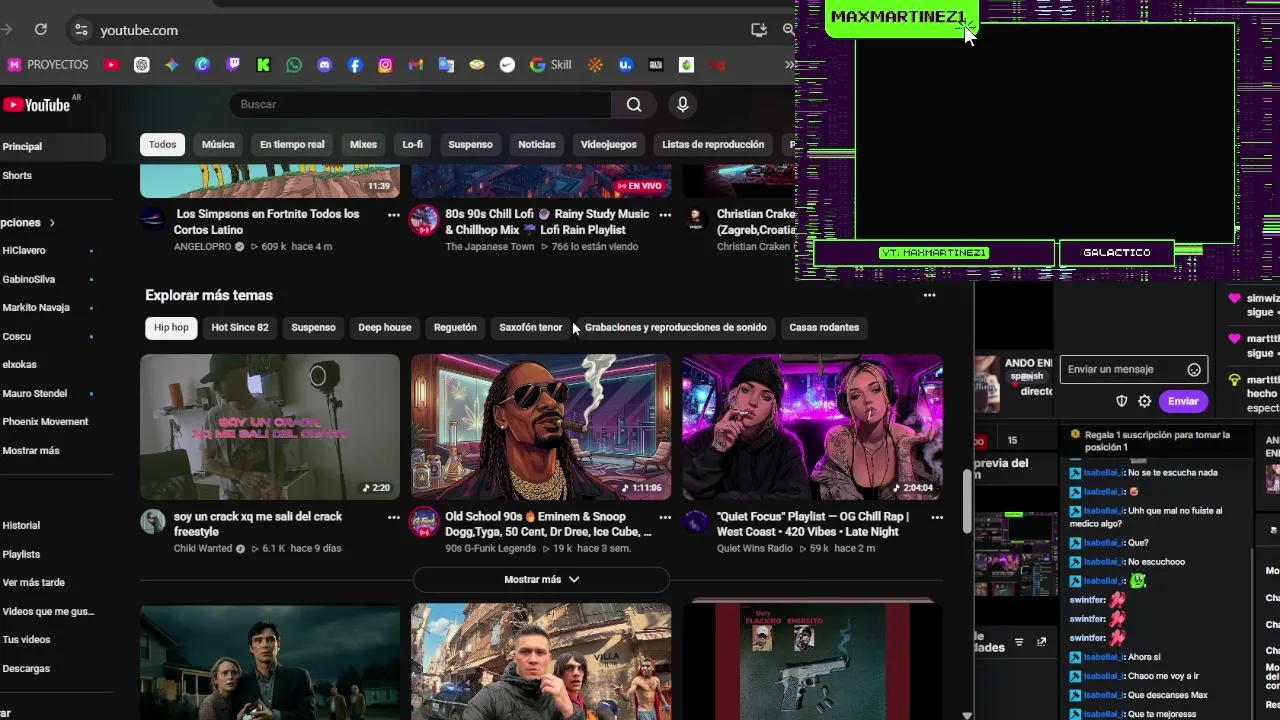The image size is (1280, 720).
Task: Open the HiClavero subscription channel
Action: tap(24, 251)
